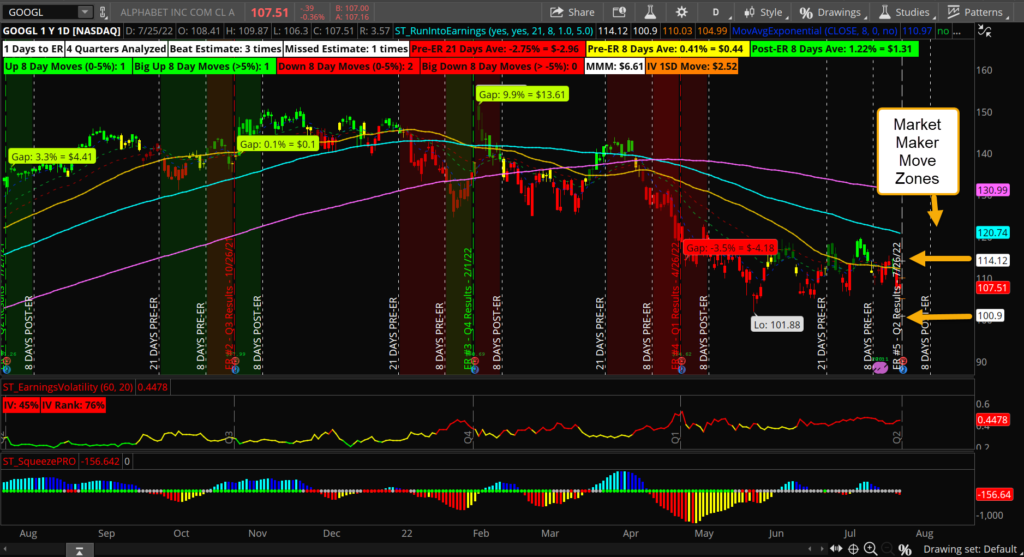This screenshot has width=1024, height=557.
Task: Open the Share menu
Action: tap(572, 12)
